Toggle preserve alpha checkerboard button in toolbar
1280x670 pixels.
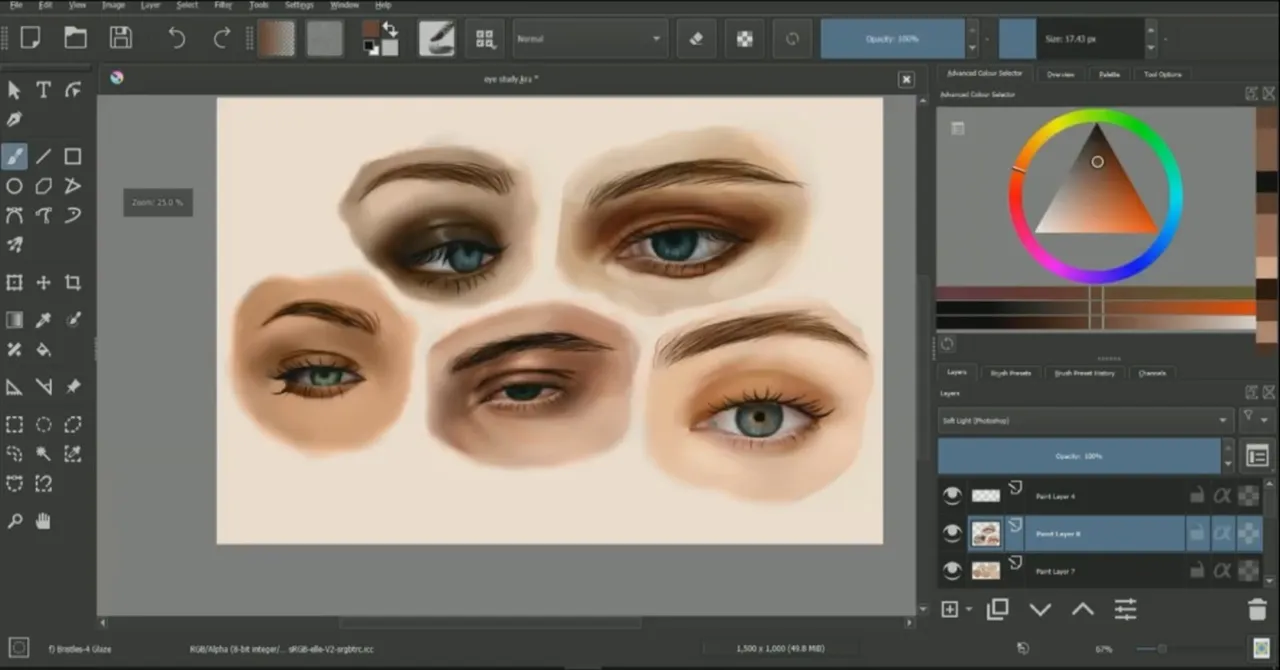pyautogui.click(x=745, y=39)
